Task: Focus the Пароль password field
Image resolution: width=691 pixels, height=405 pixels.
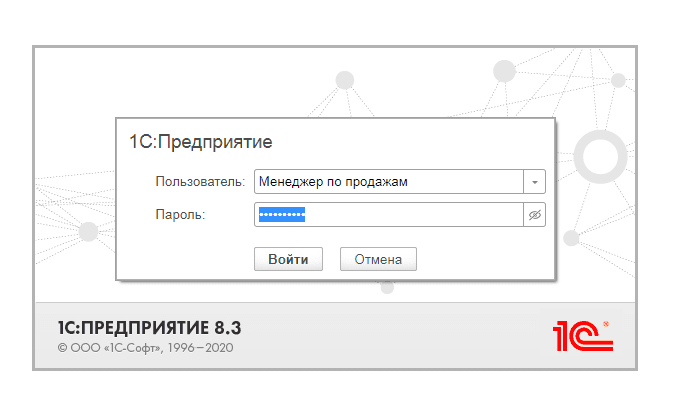Action: [389, 215]
